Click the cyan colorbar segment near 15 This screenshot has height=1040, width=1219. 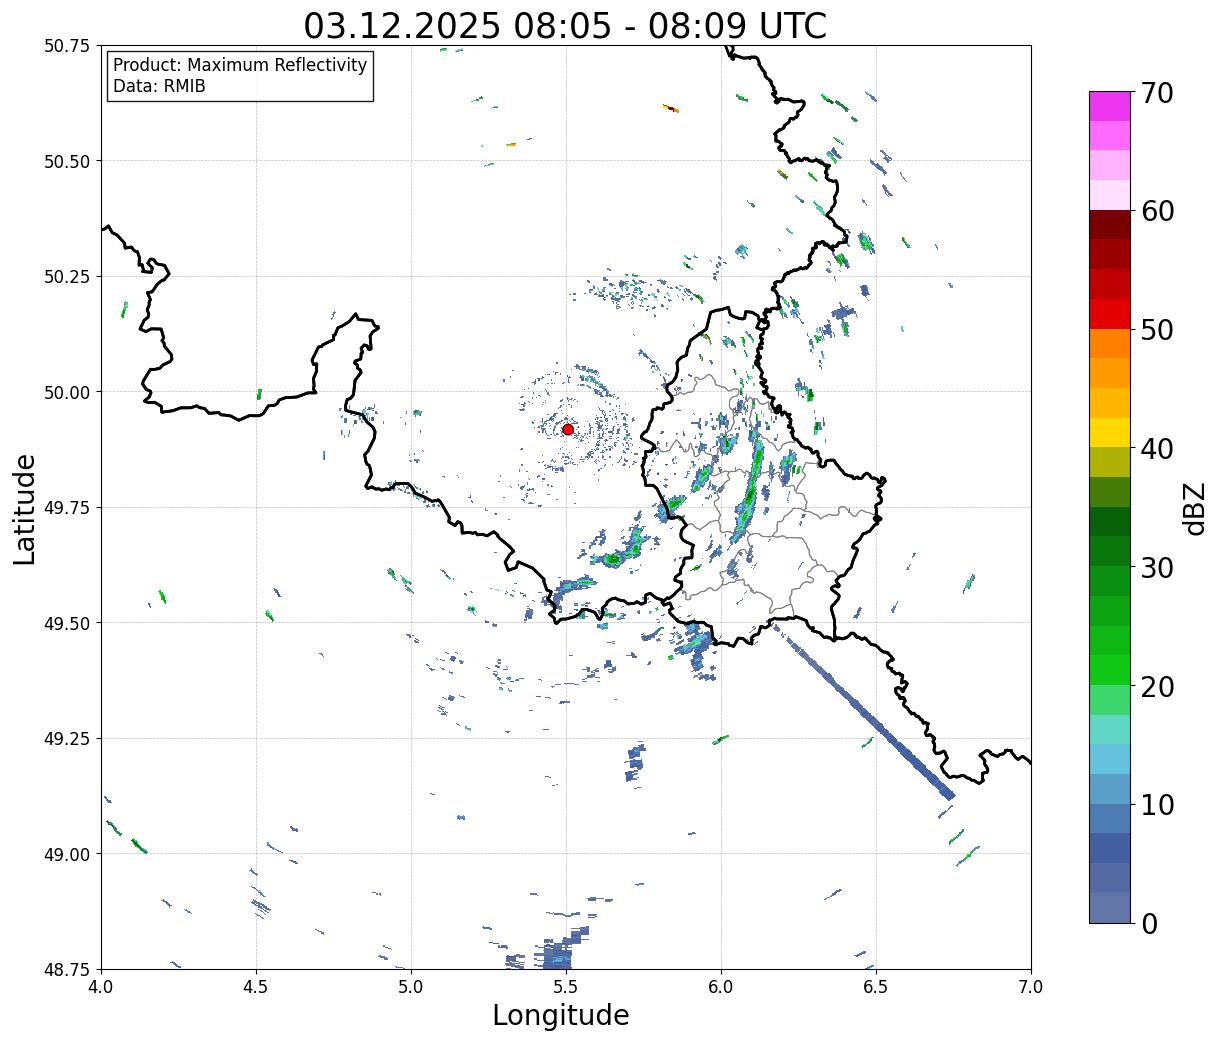(x=1110, y=758)
